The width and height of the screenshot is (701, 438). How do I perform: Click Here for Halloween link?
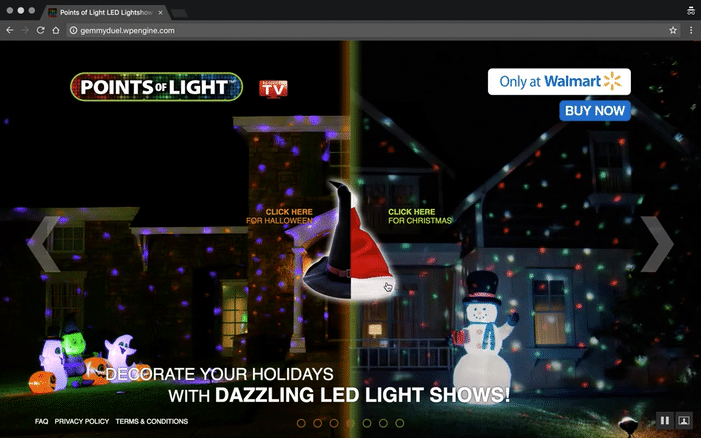coord(280,216)
